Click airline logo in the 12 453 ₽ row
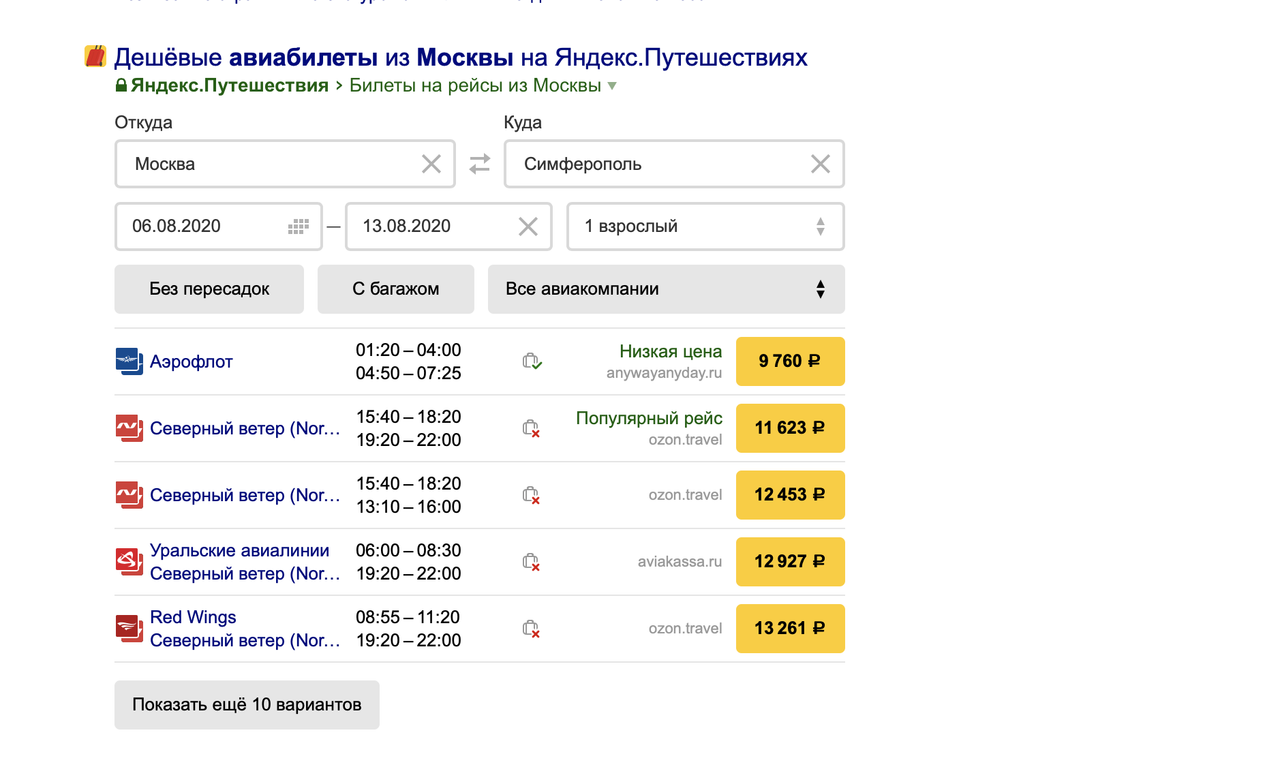This screenshot has width=1280, height=757. [x=129, y=495]
